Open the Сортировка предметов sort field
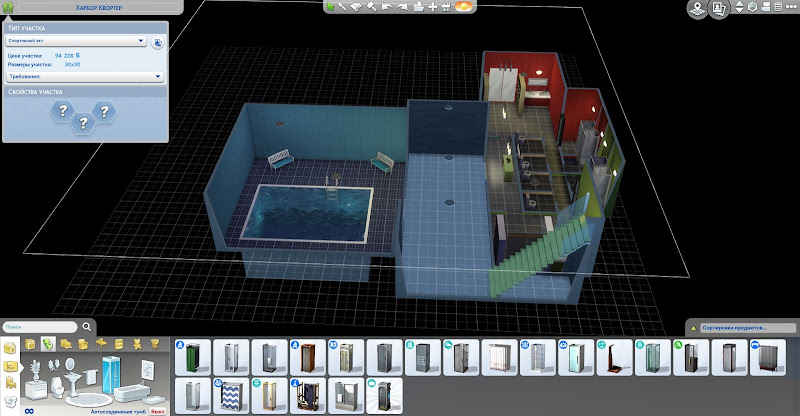Image resolution: width=800 pixels, height=416 pixels. pyautogui.click(x=747, y=328)
